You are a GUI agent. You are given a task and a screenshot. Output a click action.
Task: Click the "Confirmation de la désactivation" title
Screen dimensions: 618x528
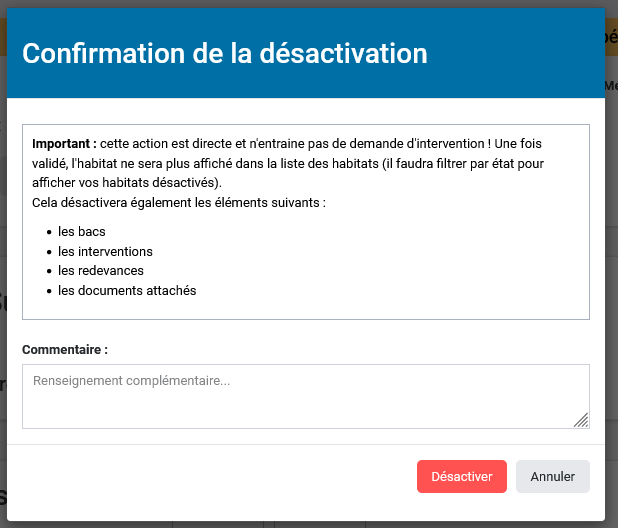pos(225,53)
